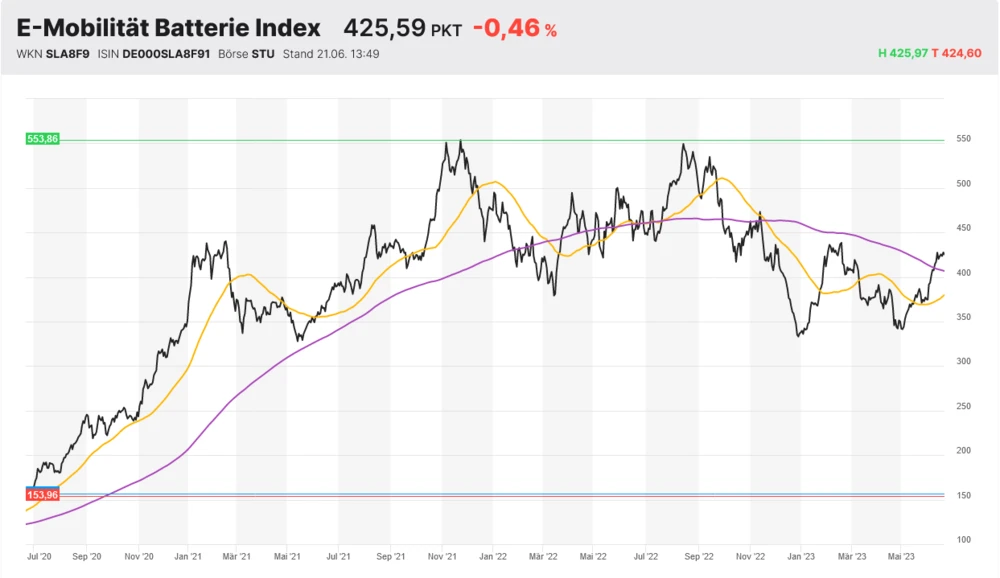The image size is (1000, 578).
Task: Click the Jan '23 date on time axis
Action: point(800,556)
